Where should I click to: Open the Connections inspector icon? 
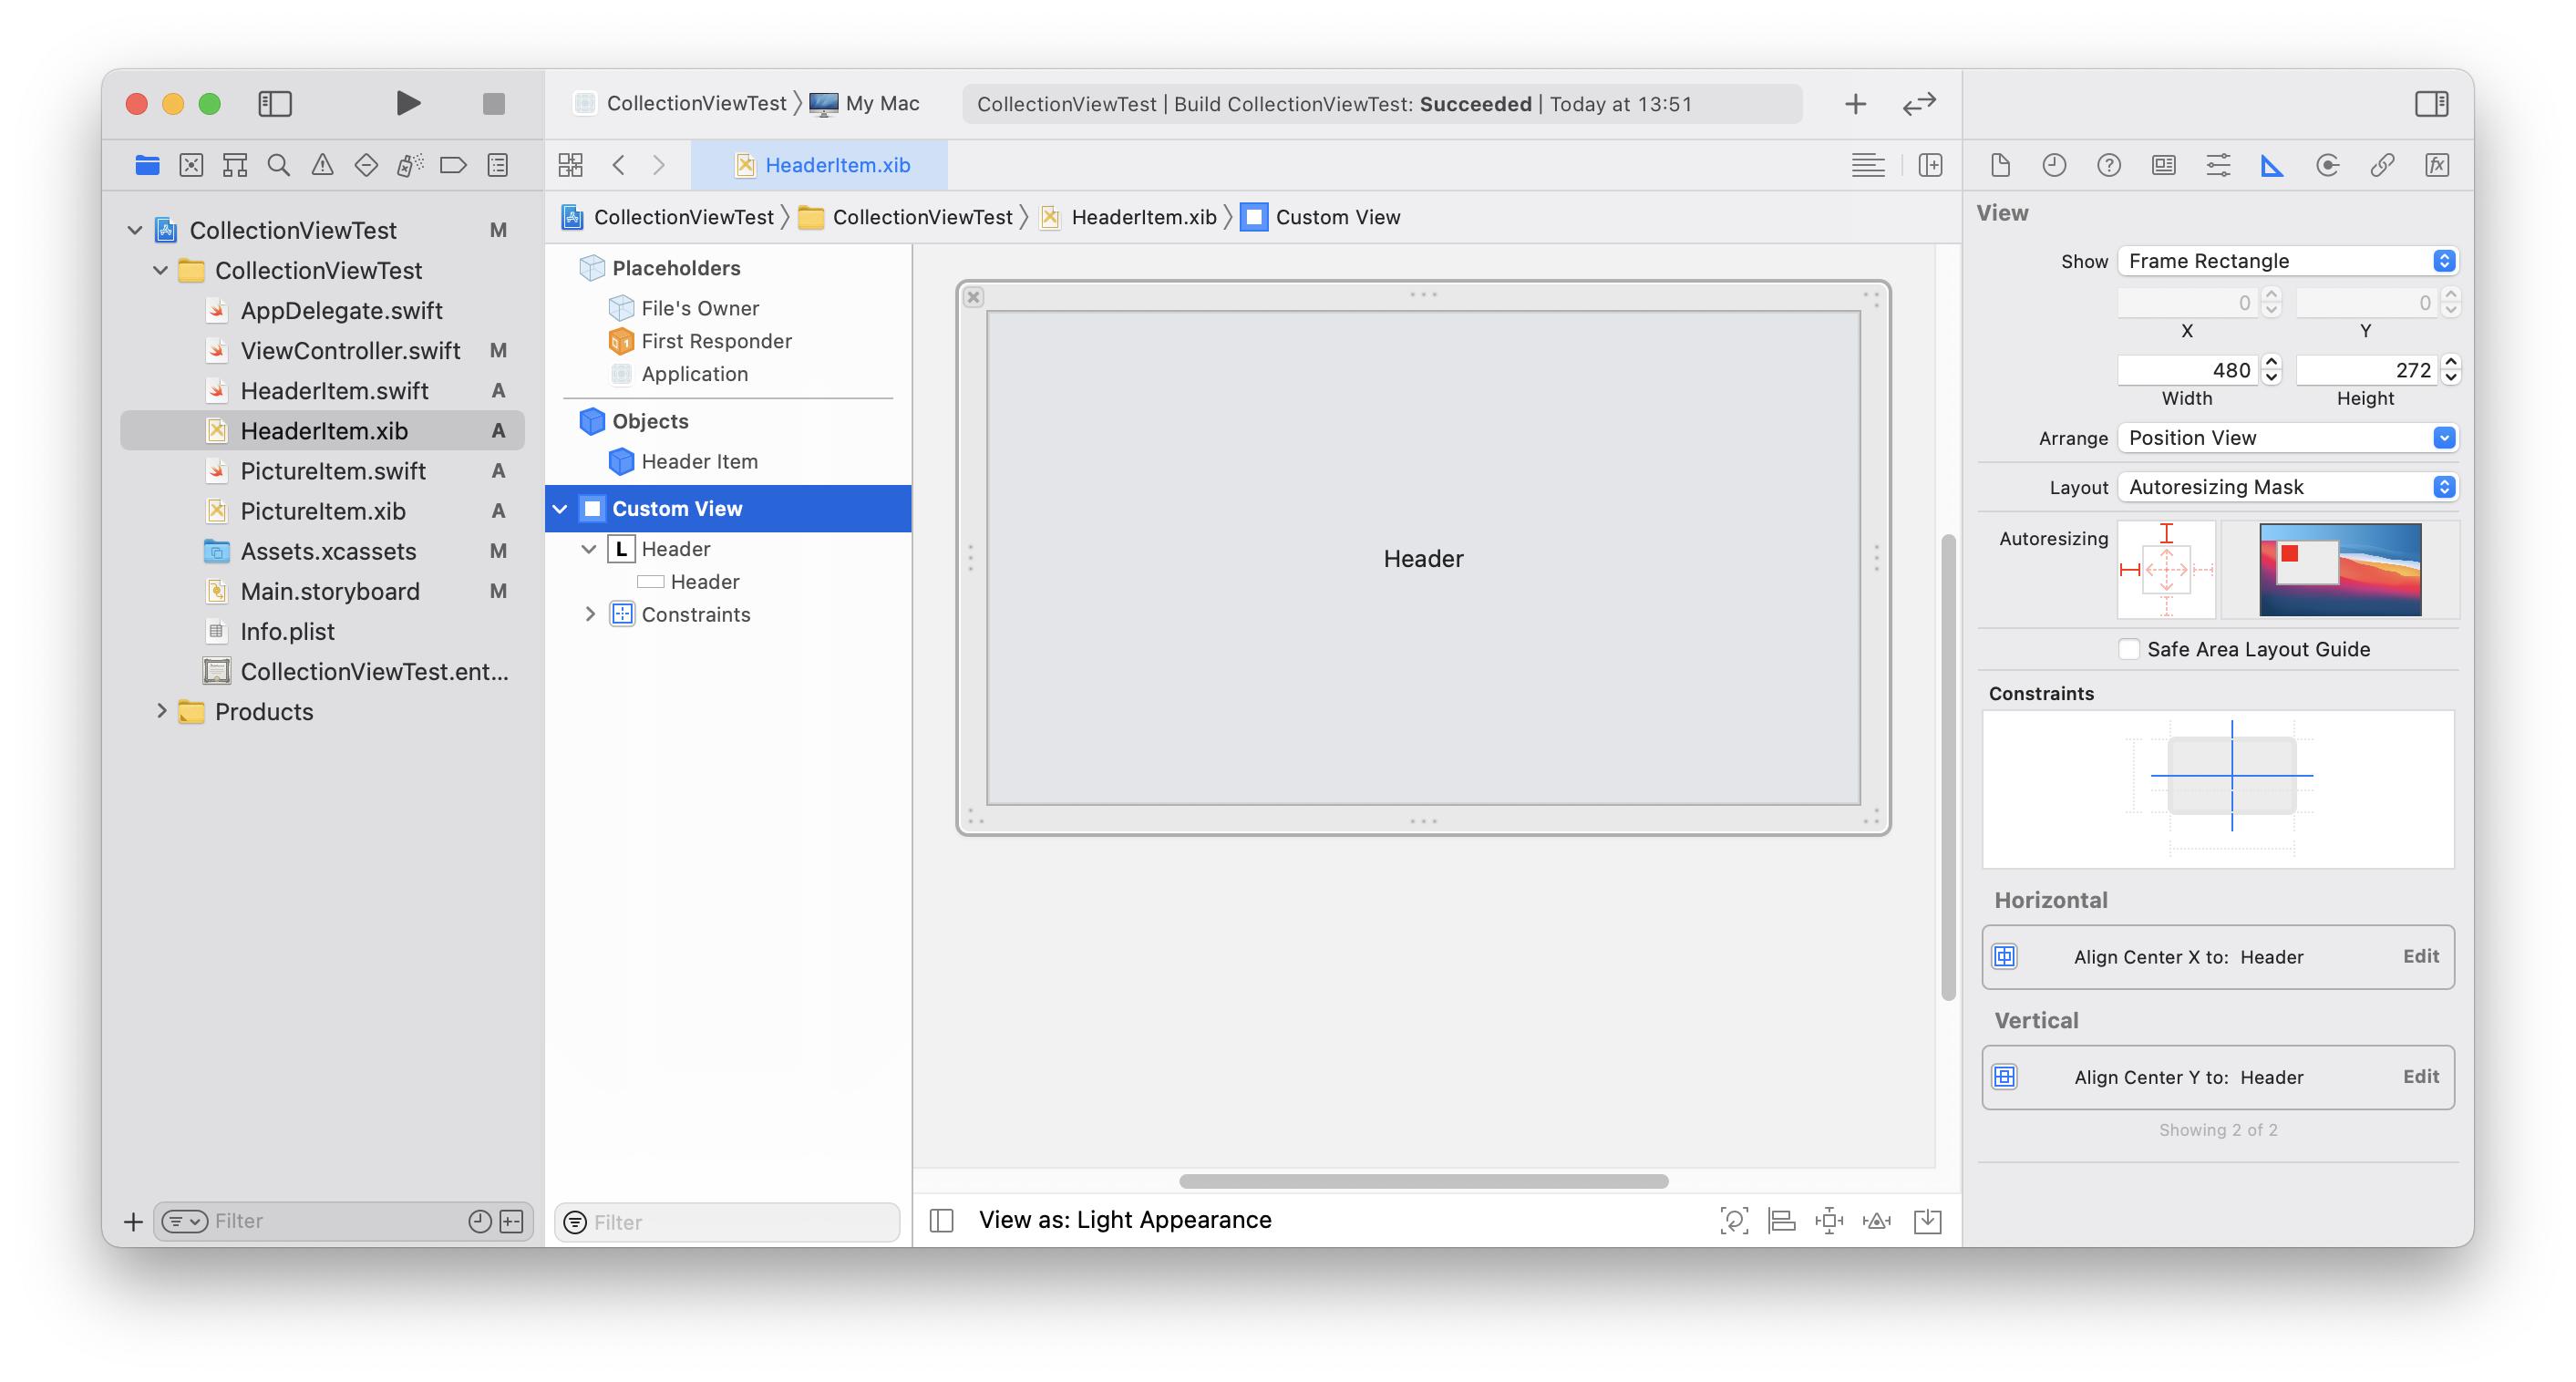point(2327,165)
